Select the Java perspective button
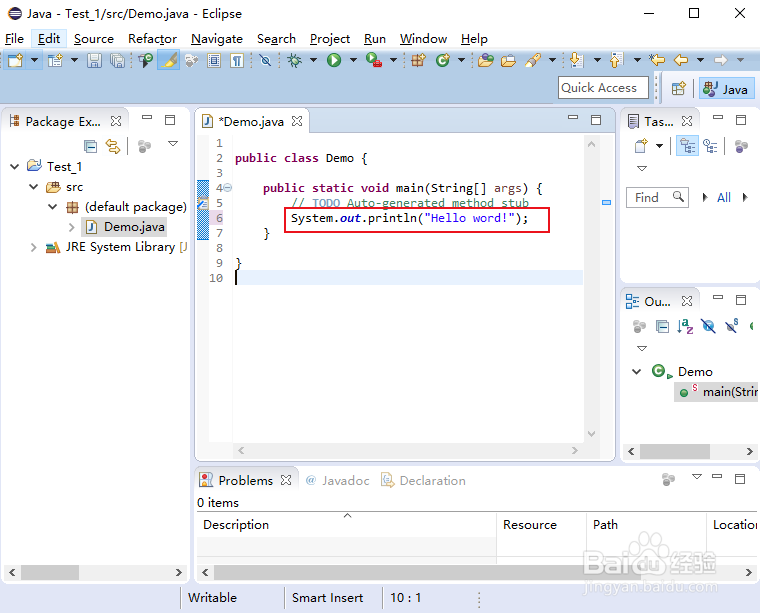 [726, 89]
